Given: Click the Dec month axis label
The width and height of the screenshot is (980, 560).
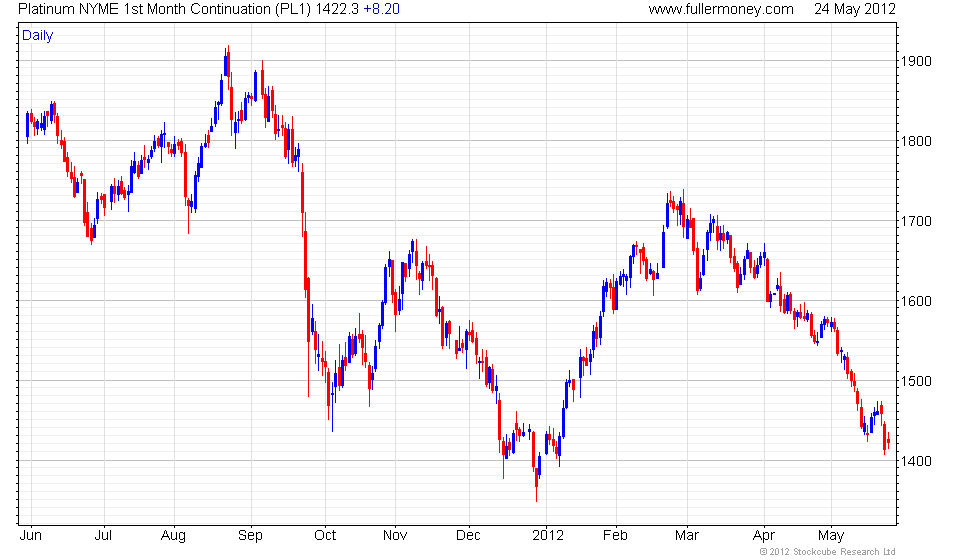Looking at the screenshot, I should (x=468, y=536).
